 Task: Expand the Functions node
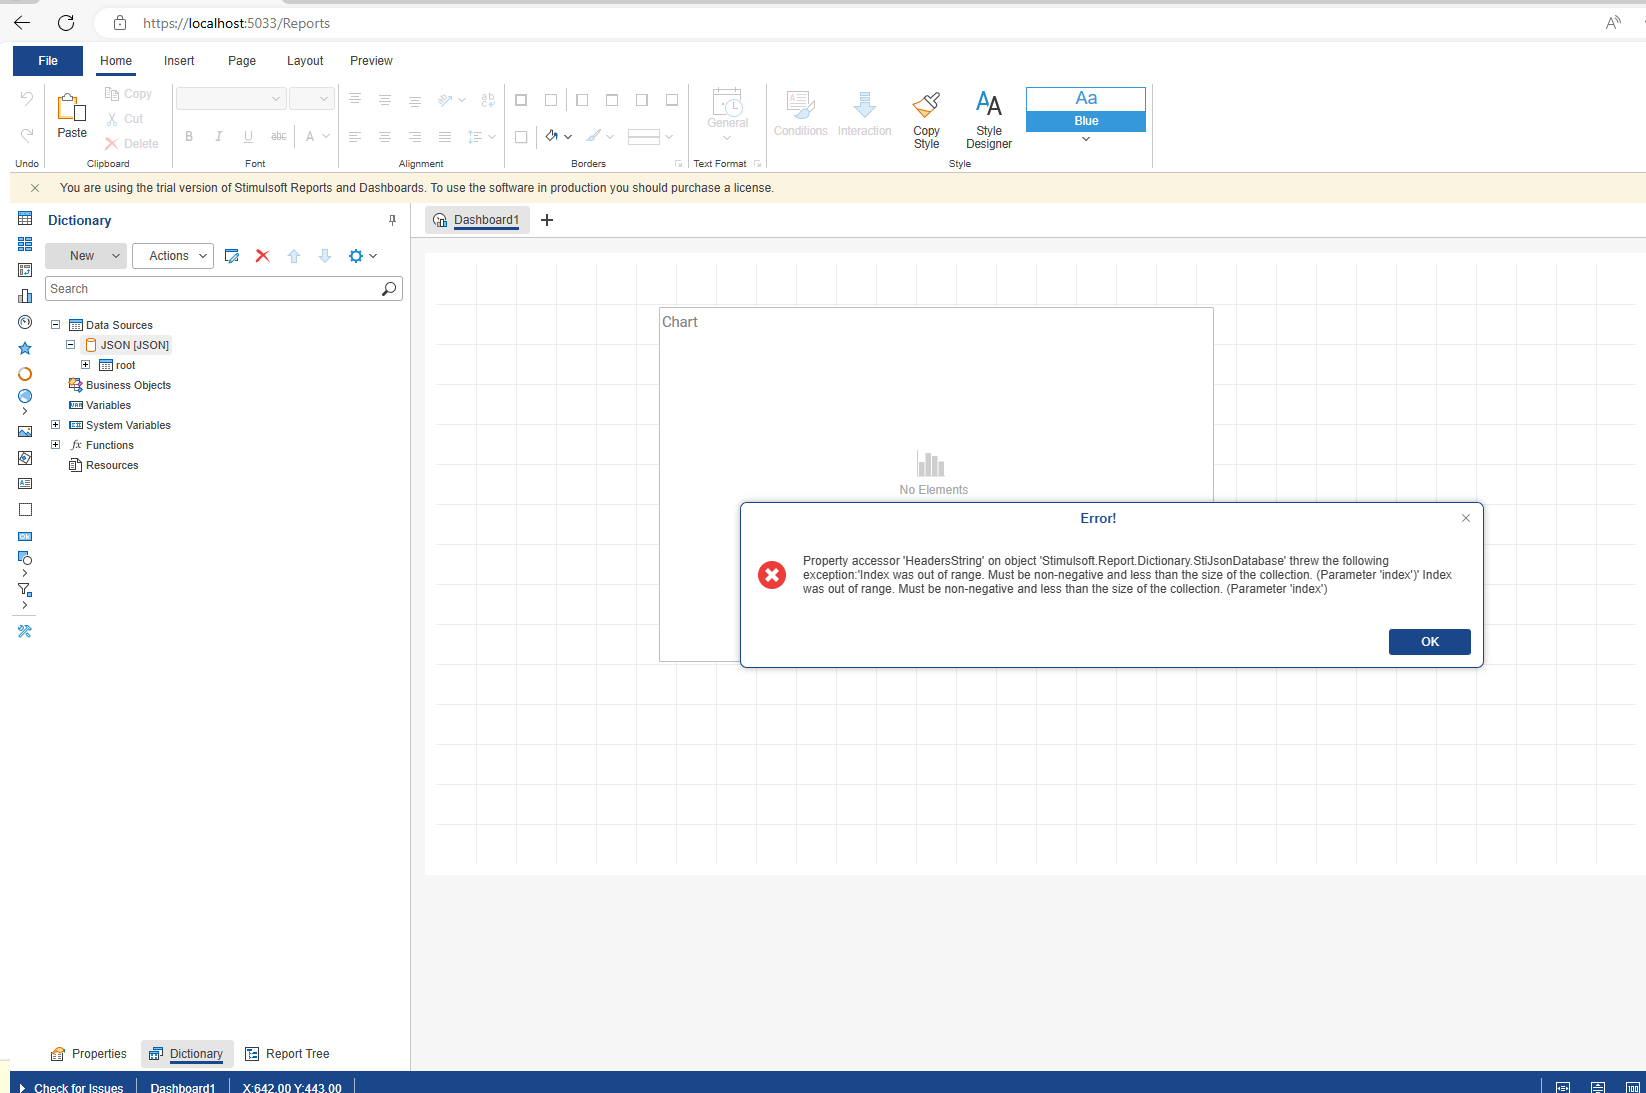click(56, 445)
